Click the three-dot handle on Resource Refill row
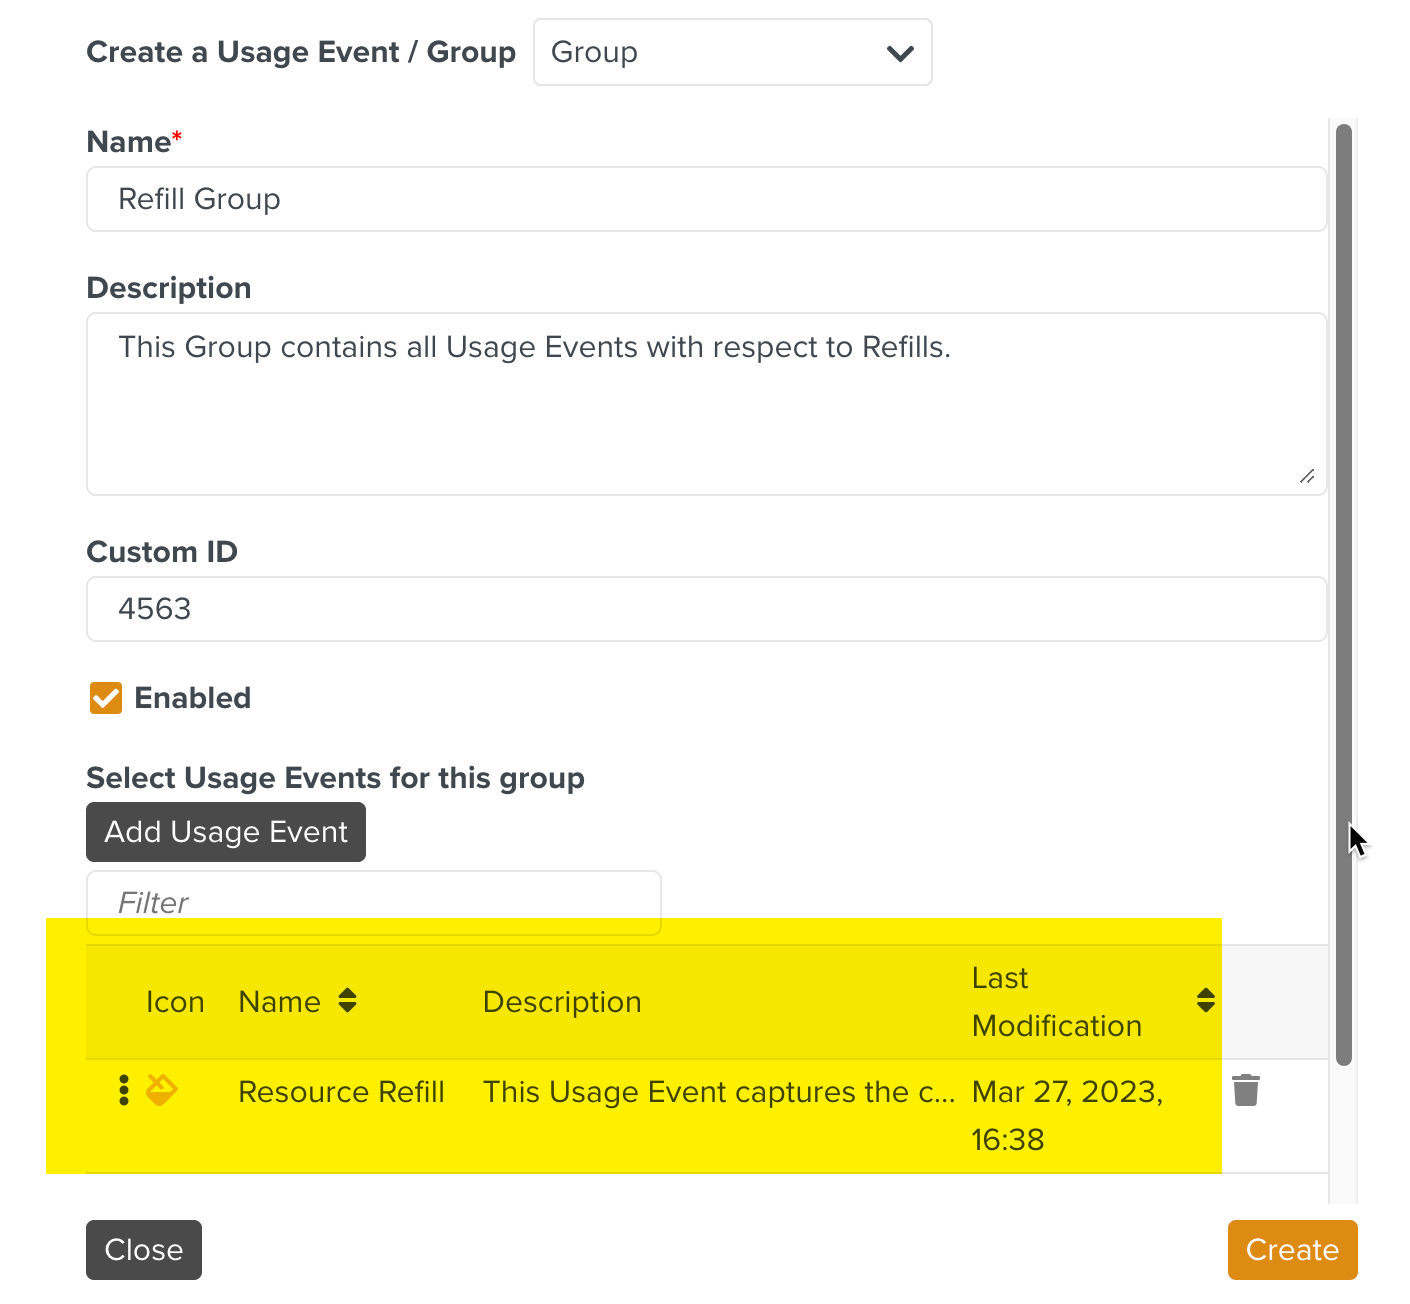Screen dimensions: 1410x1304 coord(124,1090)
